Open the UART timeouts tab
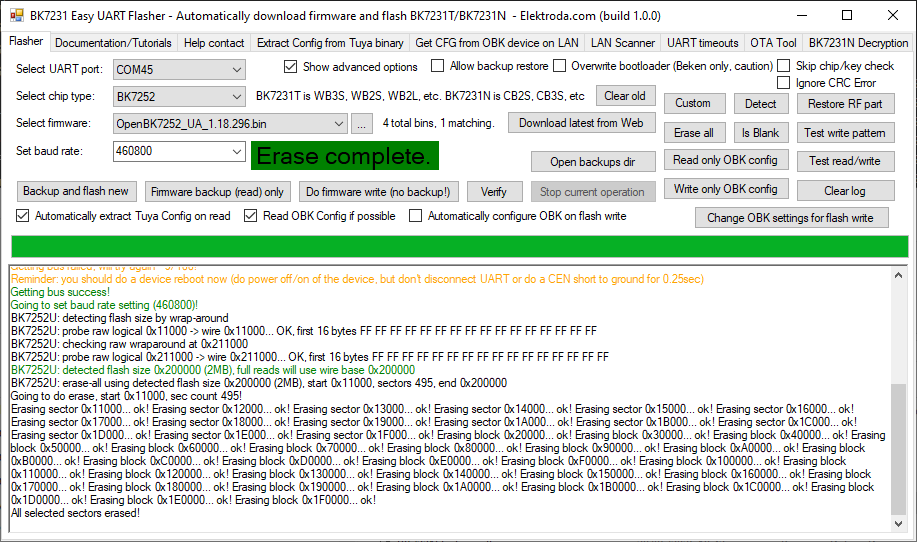This screenshot has width=917, height=542. (x=702, y=43)
